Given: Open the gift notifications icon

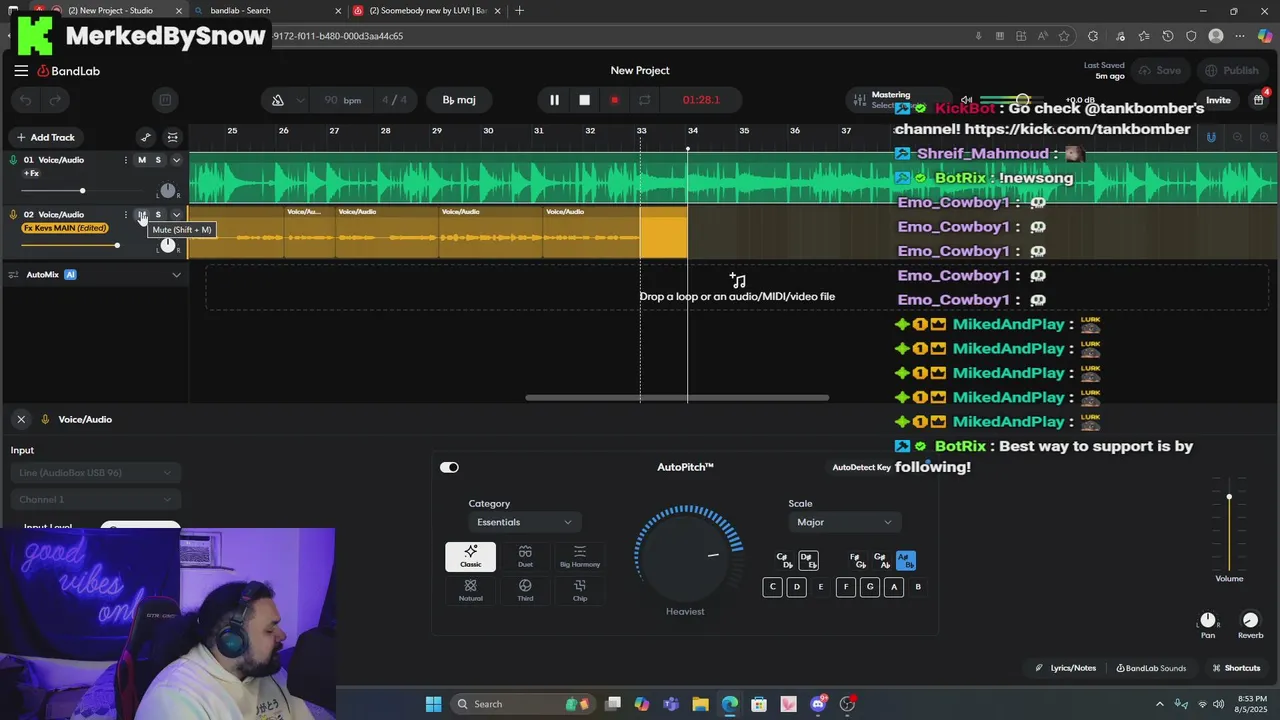Looking at the screenshot, I should (x=1259, y=100).
